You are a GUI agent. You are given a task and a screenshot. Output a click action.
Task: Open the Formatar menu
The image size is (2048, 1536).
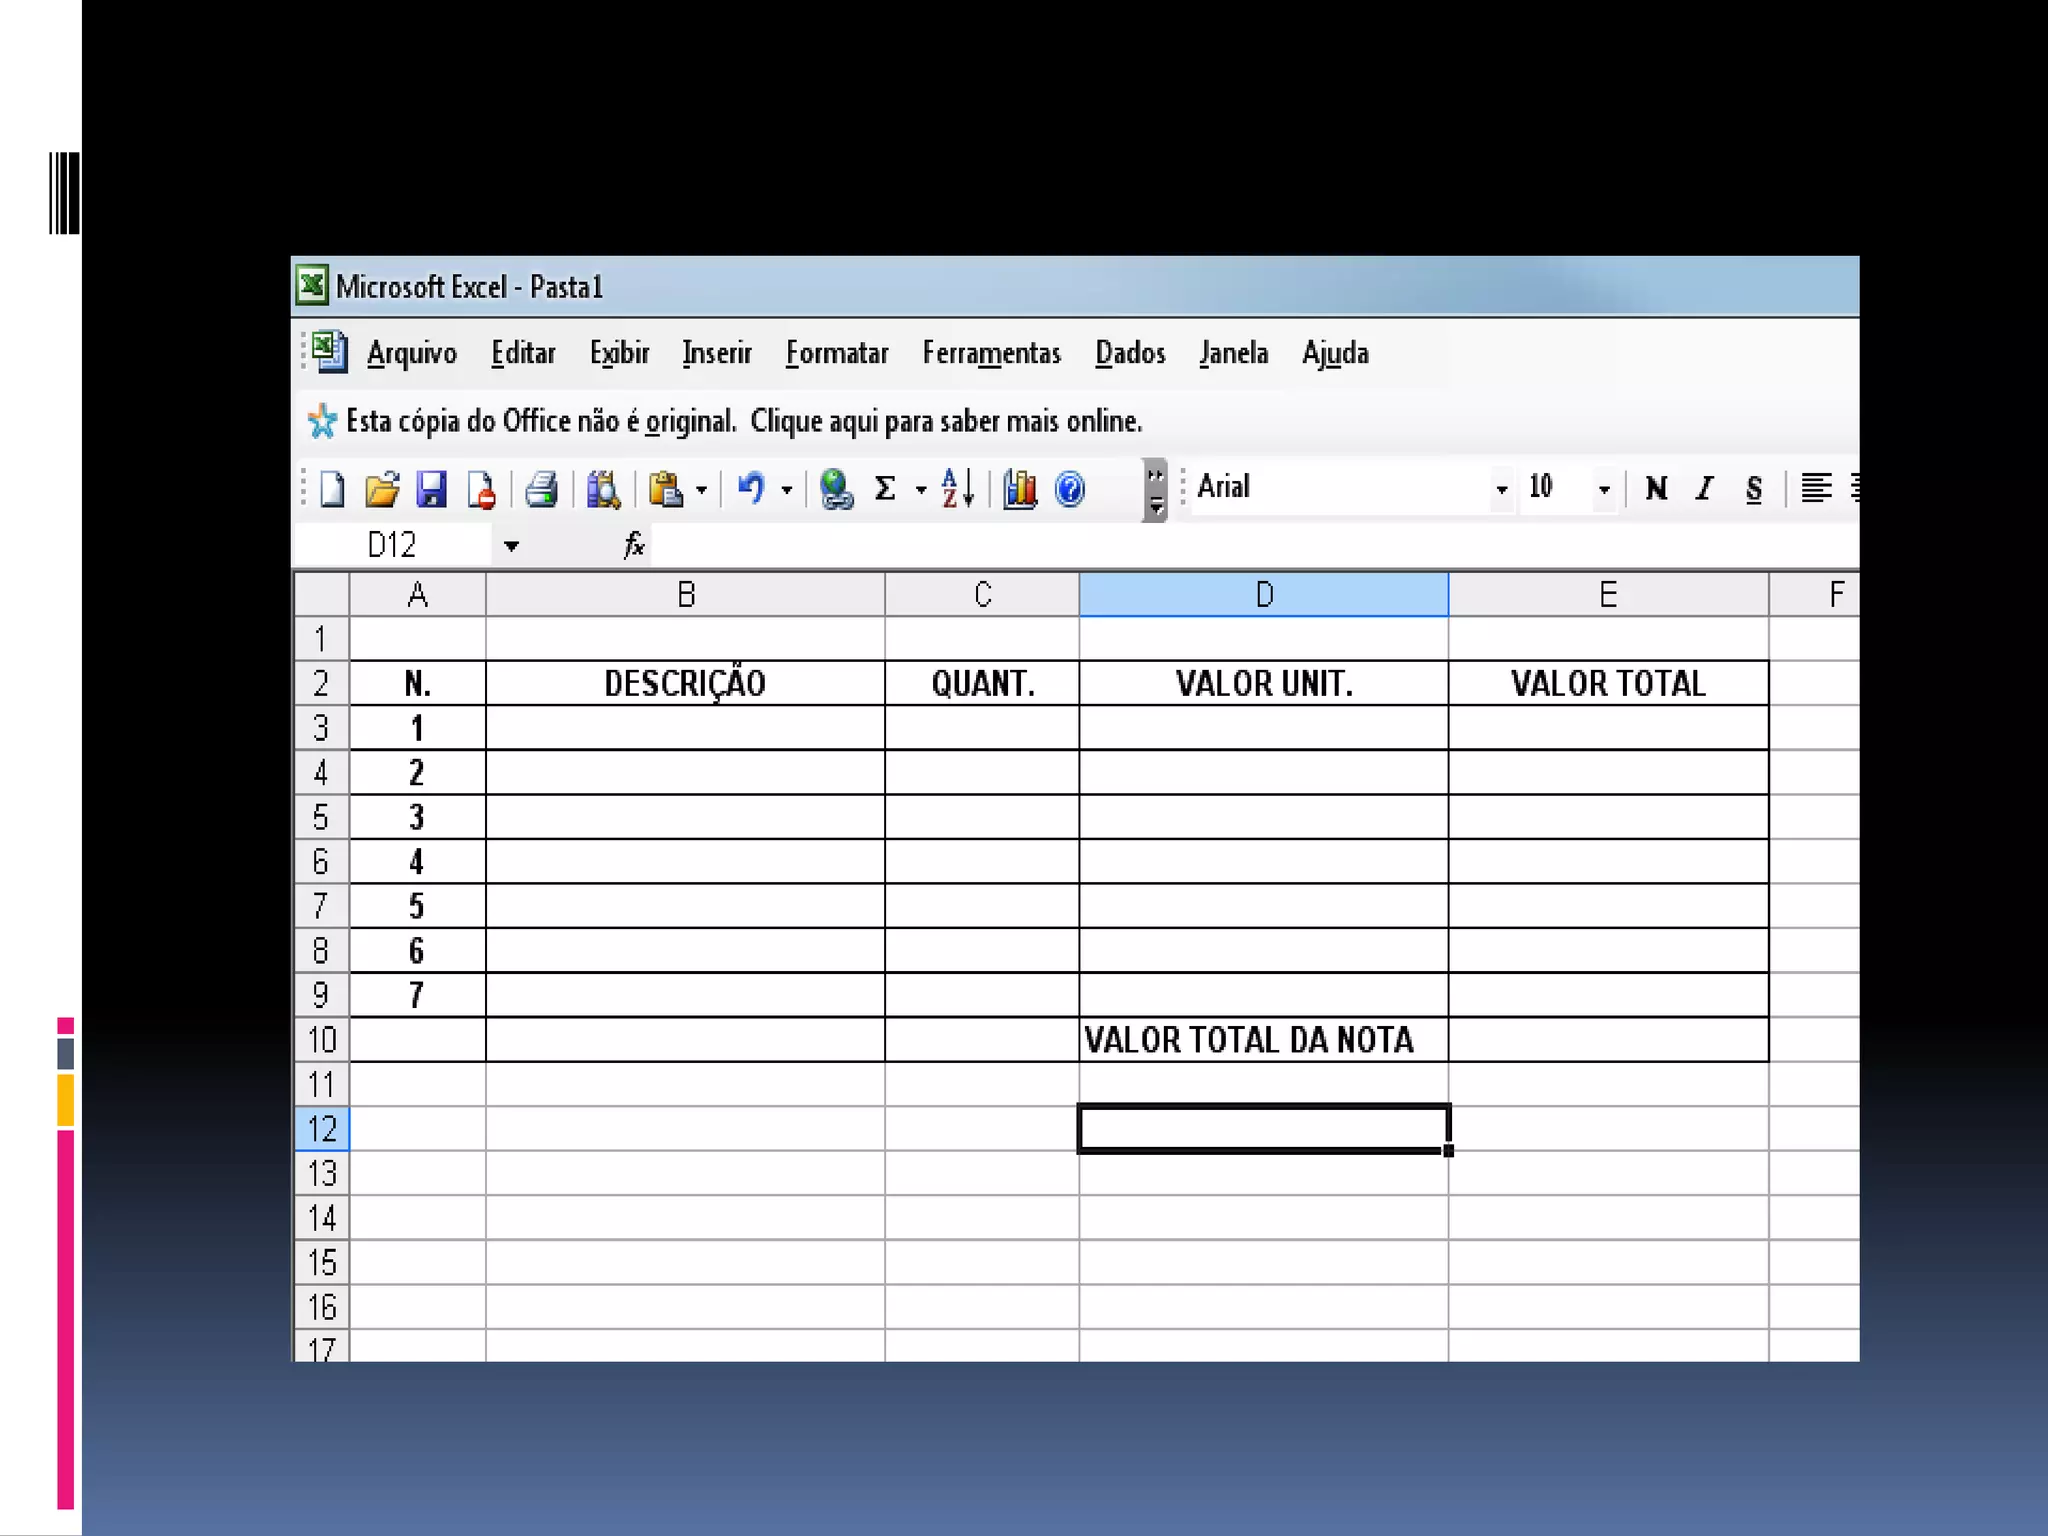[x=836, y=353]
